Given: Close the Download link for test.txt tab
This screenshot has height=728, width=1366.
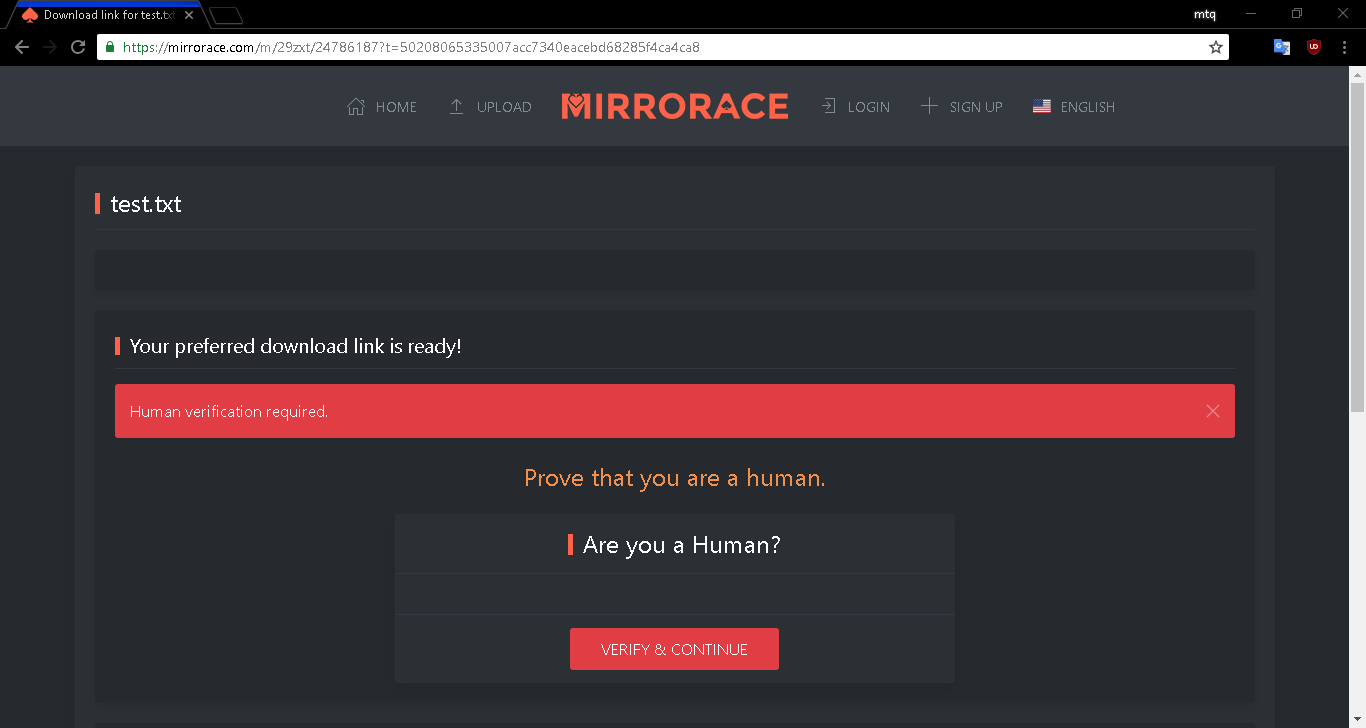Looking at the screenshot, I should pos(188,15).
